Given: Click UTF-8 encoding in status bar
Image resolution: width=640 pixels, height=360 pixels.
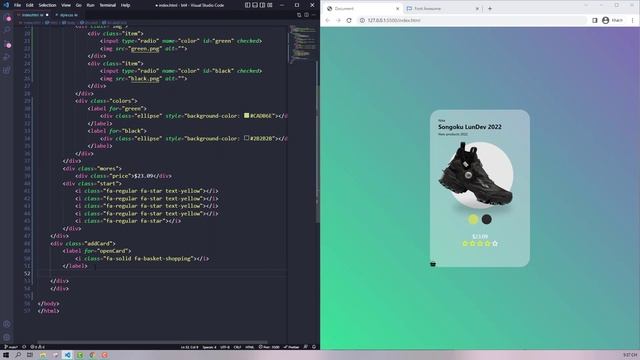Looking at the screenshot, I should tap(225, 347).
